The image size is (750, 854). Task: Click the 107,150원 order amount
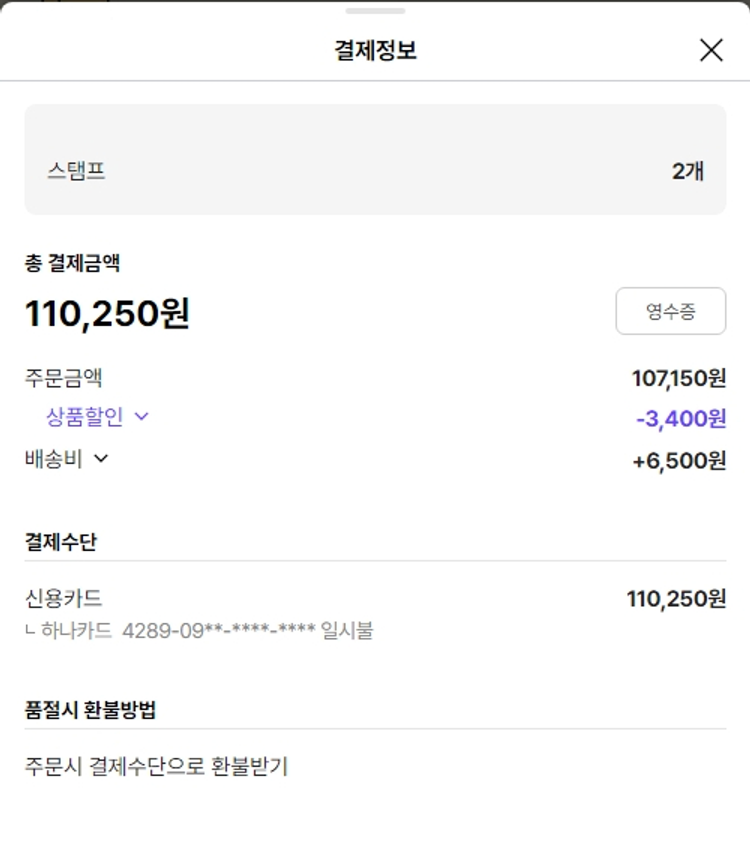679,378
